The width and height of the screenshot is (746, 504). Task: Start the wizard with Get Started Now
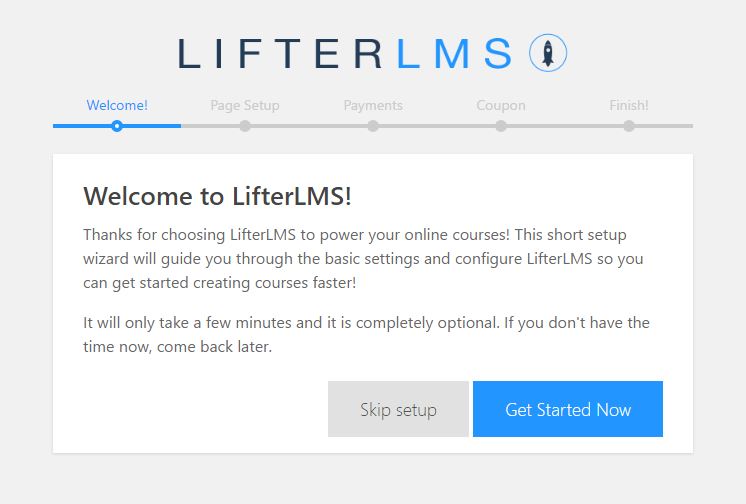click(x=568, y=409)
